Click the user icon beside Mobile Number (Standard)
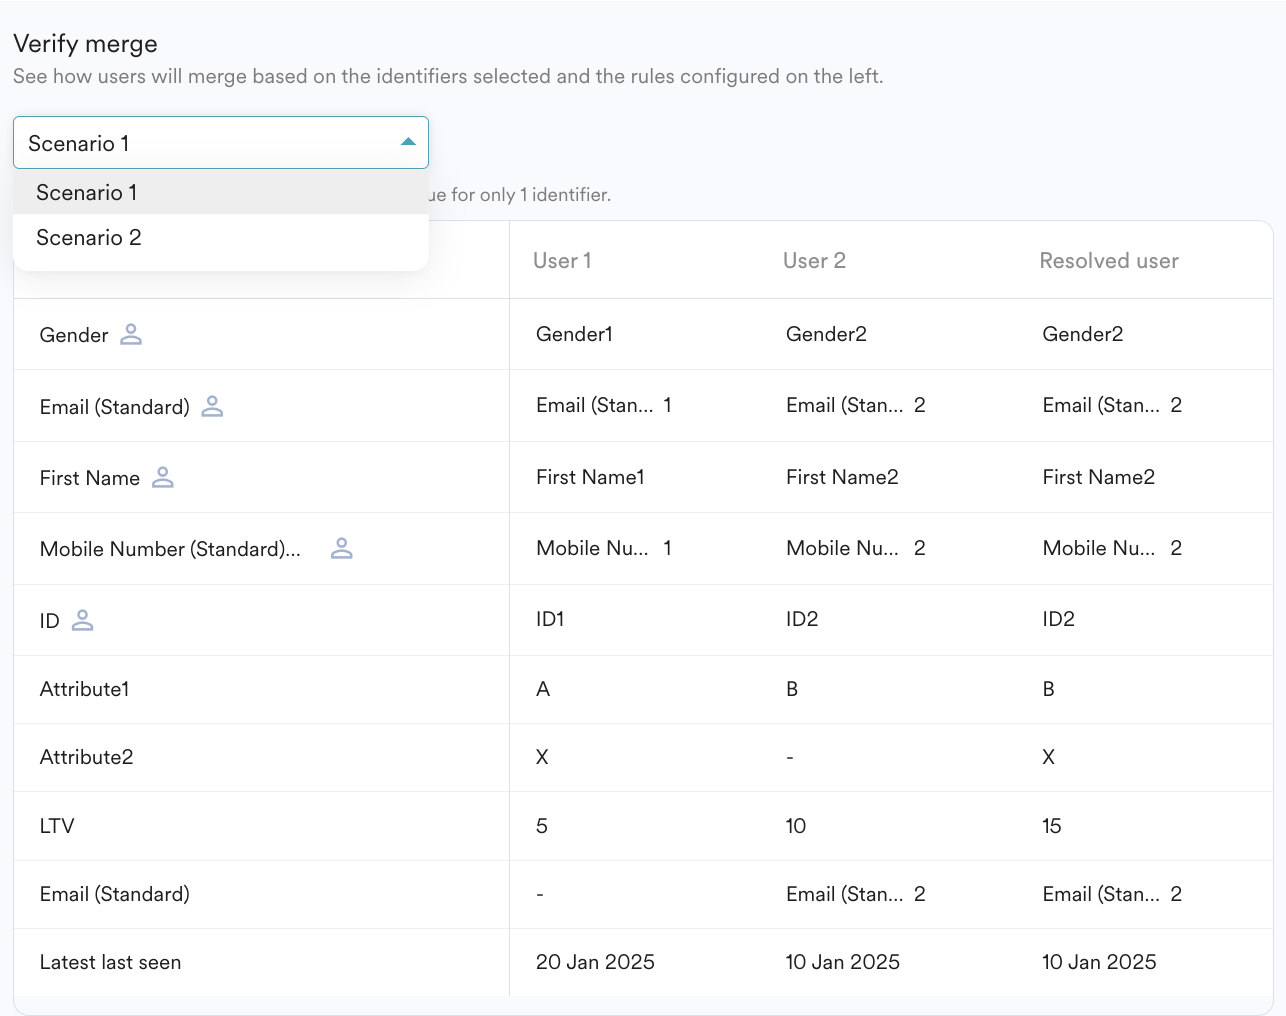This screenshot has width=1286, height=1016. point(342,548)
